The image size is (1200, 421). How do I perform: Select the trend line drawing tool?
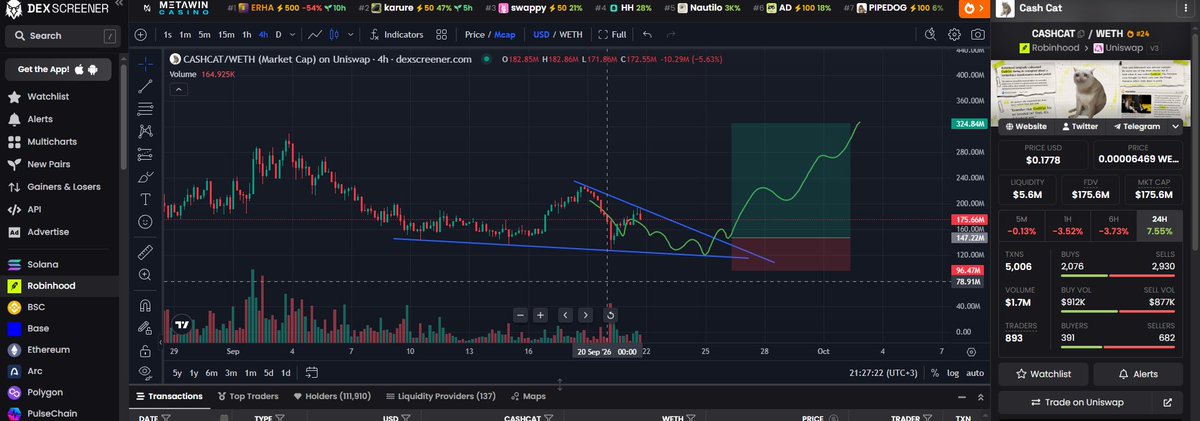[146, 85]
